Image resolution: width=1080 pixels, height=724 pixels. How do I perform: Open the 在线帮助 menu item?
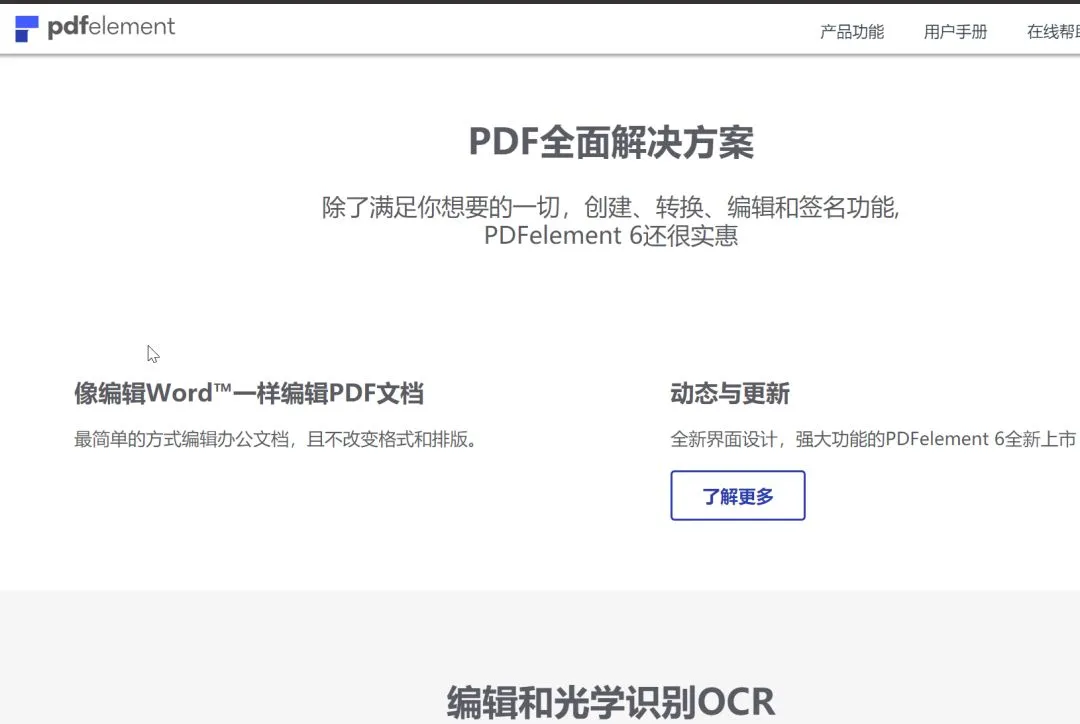pyautogui.click(x=1053, y=32)
